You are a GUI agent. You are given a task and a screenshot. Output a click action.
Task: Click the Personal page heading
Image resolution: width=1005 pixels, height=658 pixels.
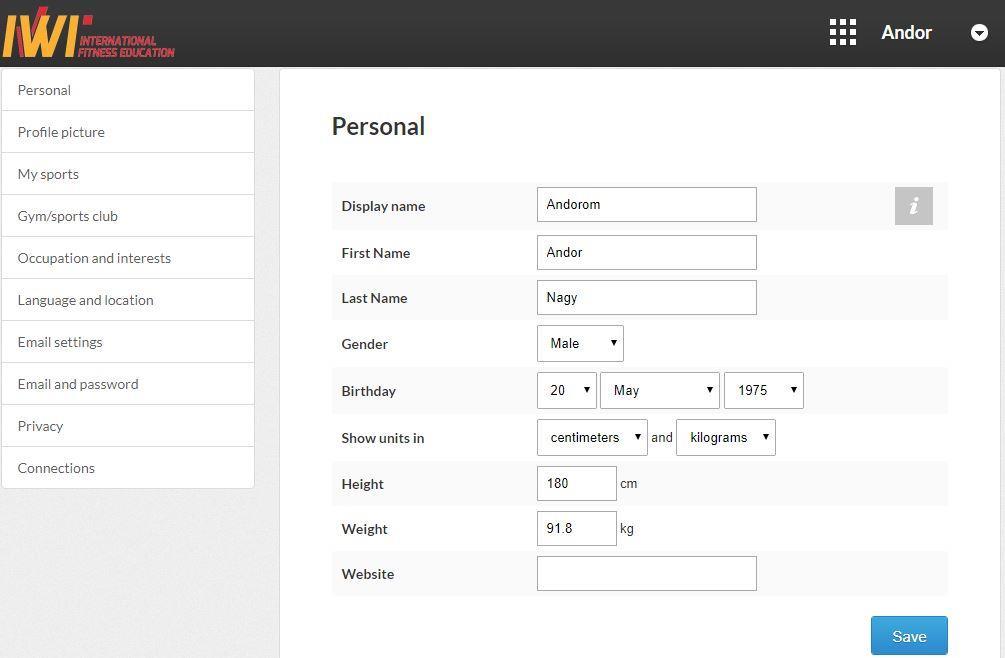(378, 126)
